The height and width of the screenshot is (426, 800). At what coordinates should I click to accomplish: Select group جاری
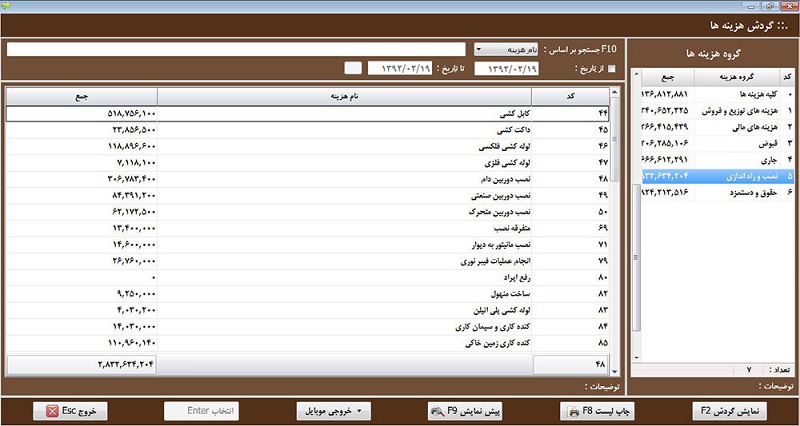pos(717,160)
